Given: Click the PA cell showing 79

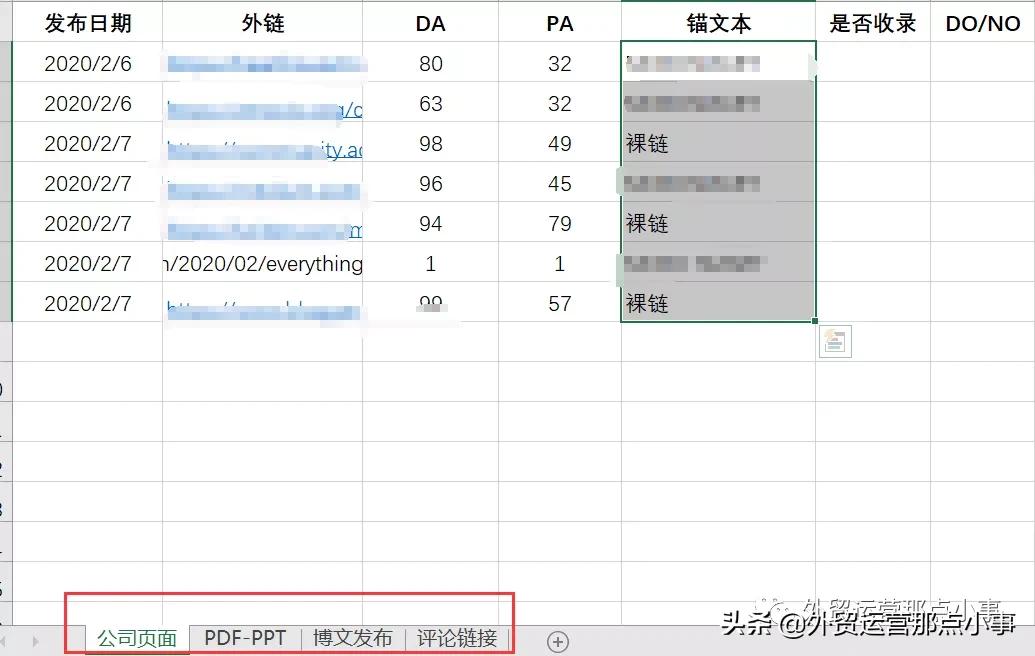Looking at the screenshot, I should pyautogui.click(x=560, y=223).
